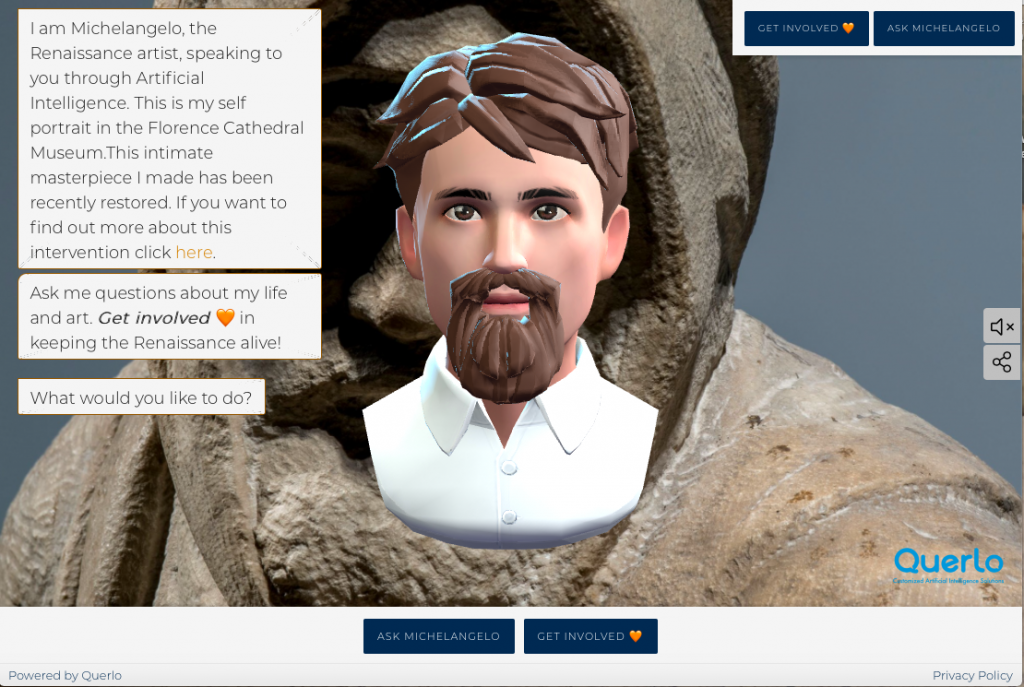The height and width of the screenshot is (687, 1024).
Task: Click the 'I am Michelangelo' intro message
Action: coord(170,140)
